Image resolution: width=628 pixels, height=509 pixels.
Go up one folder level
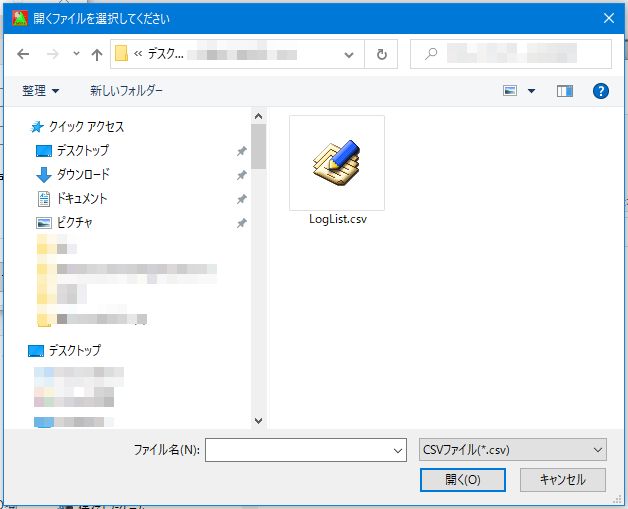pos(97,54)
